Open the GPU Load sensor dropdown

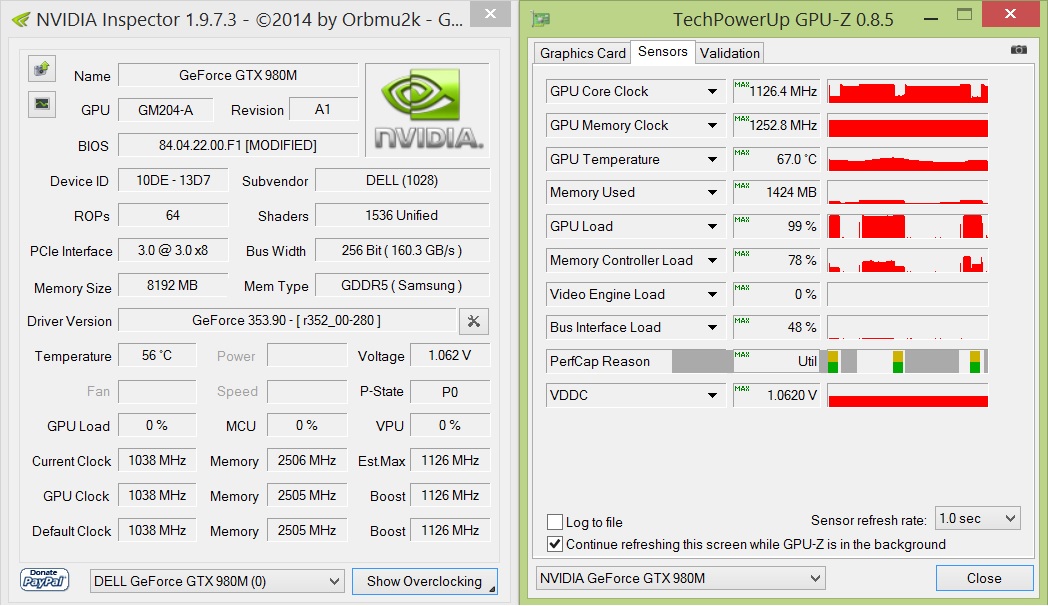[712, 226]
